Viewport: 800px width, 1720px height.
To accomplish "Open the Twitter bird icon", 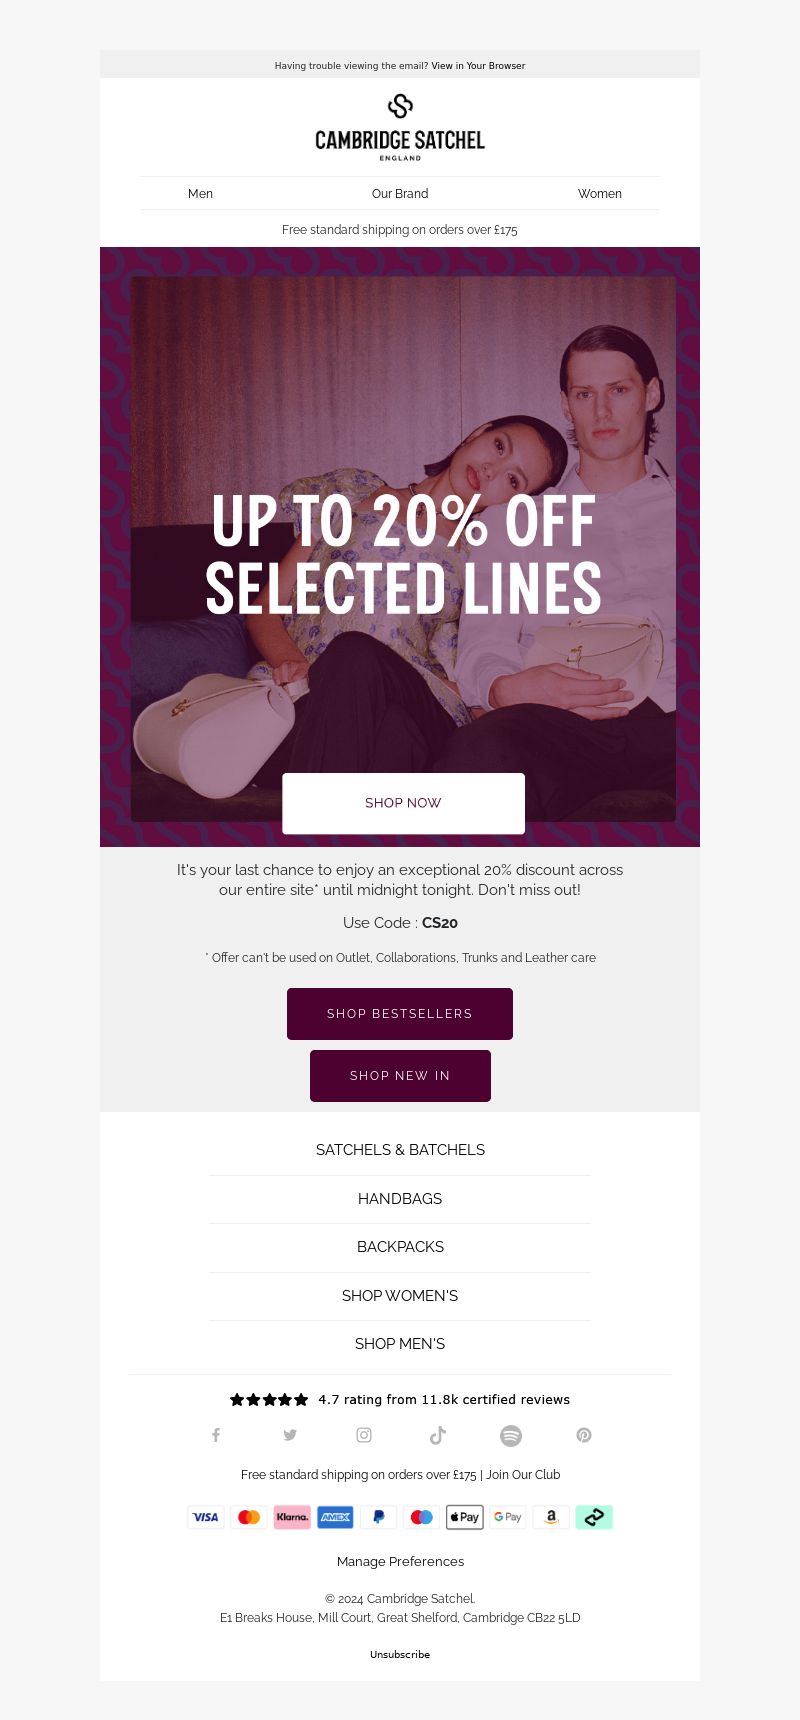I will pyautogui.click(x=290, y=1435).
